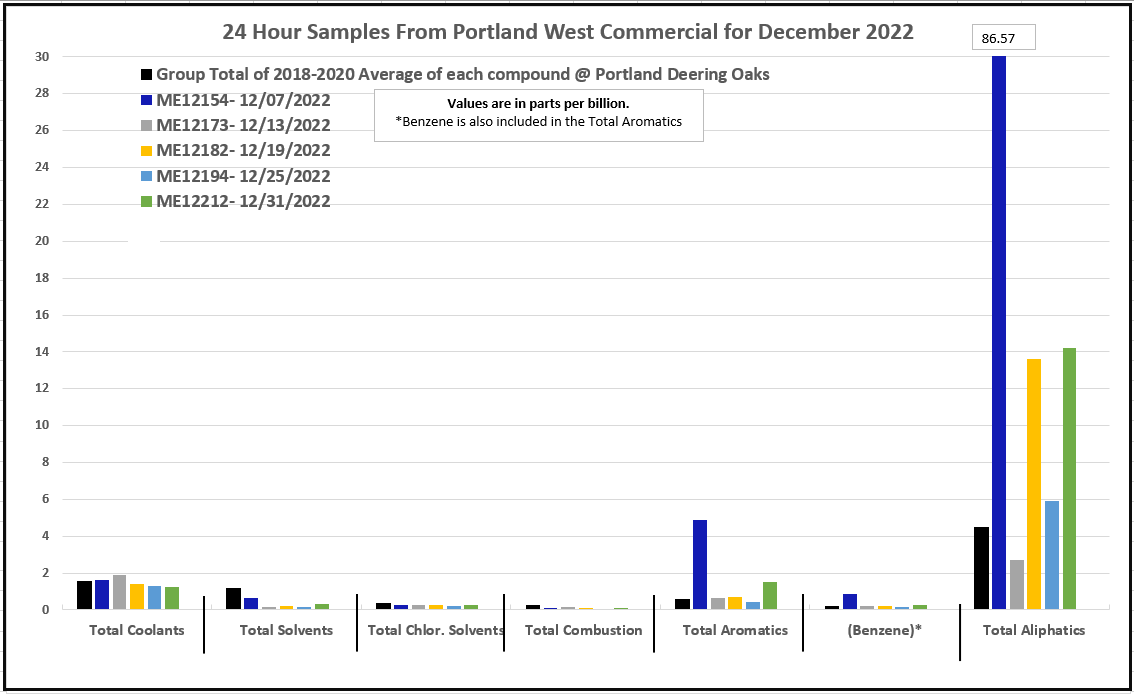Select the gray Total Coolants bar
The height and width of the screenshot is (694, 1134).
(120, 592)
